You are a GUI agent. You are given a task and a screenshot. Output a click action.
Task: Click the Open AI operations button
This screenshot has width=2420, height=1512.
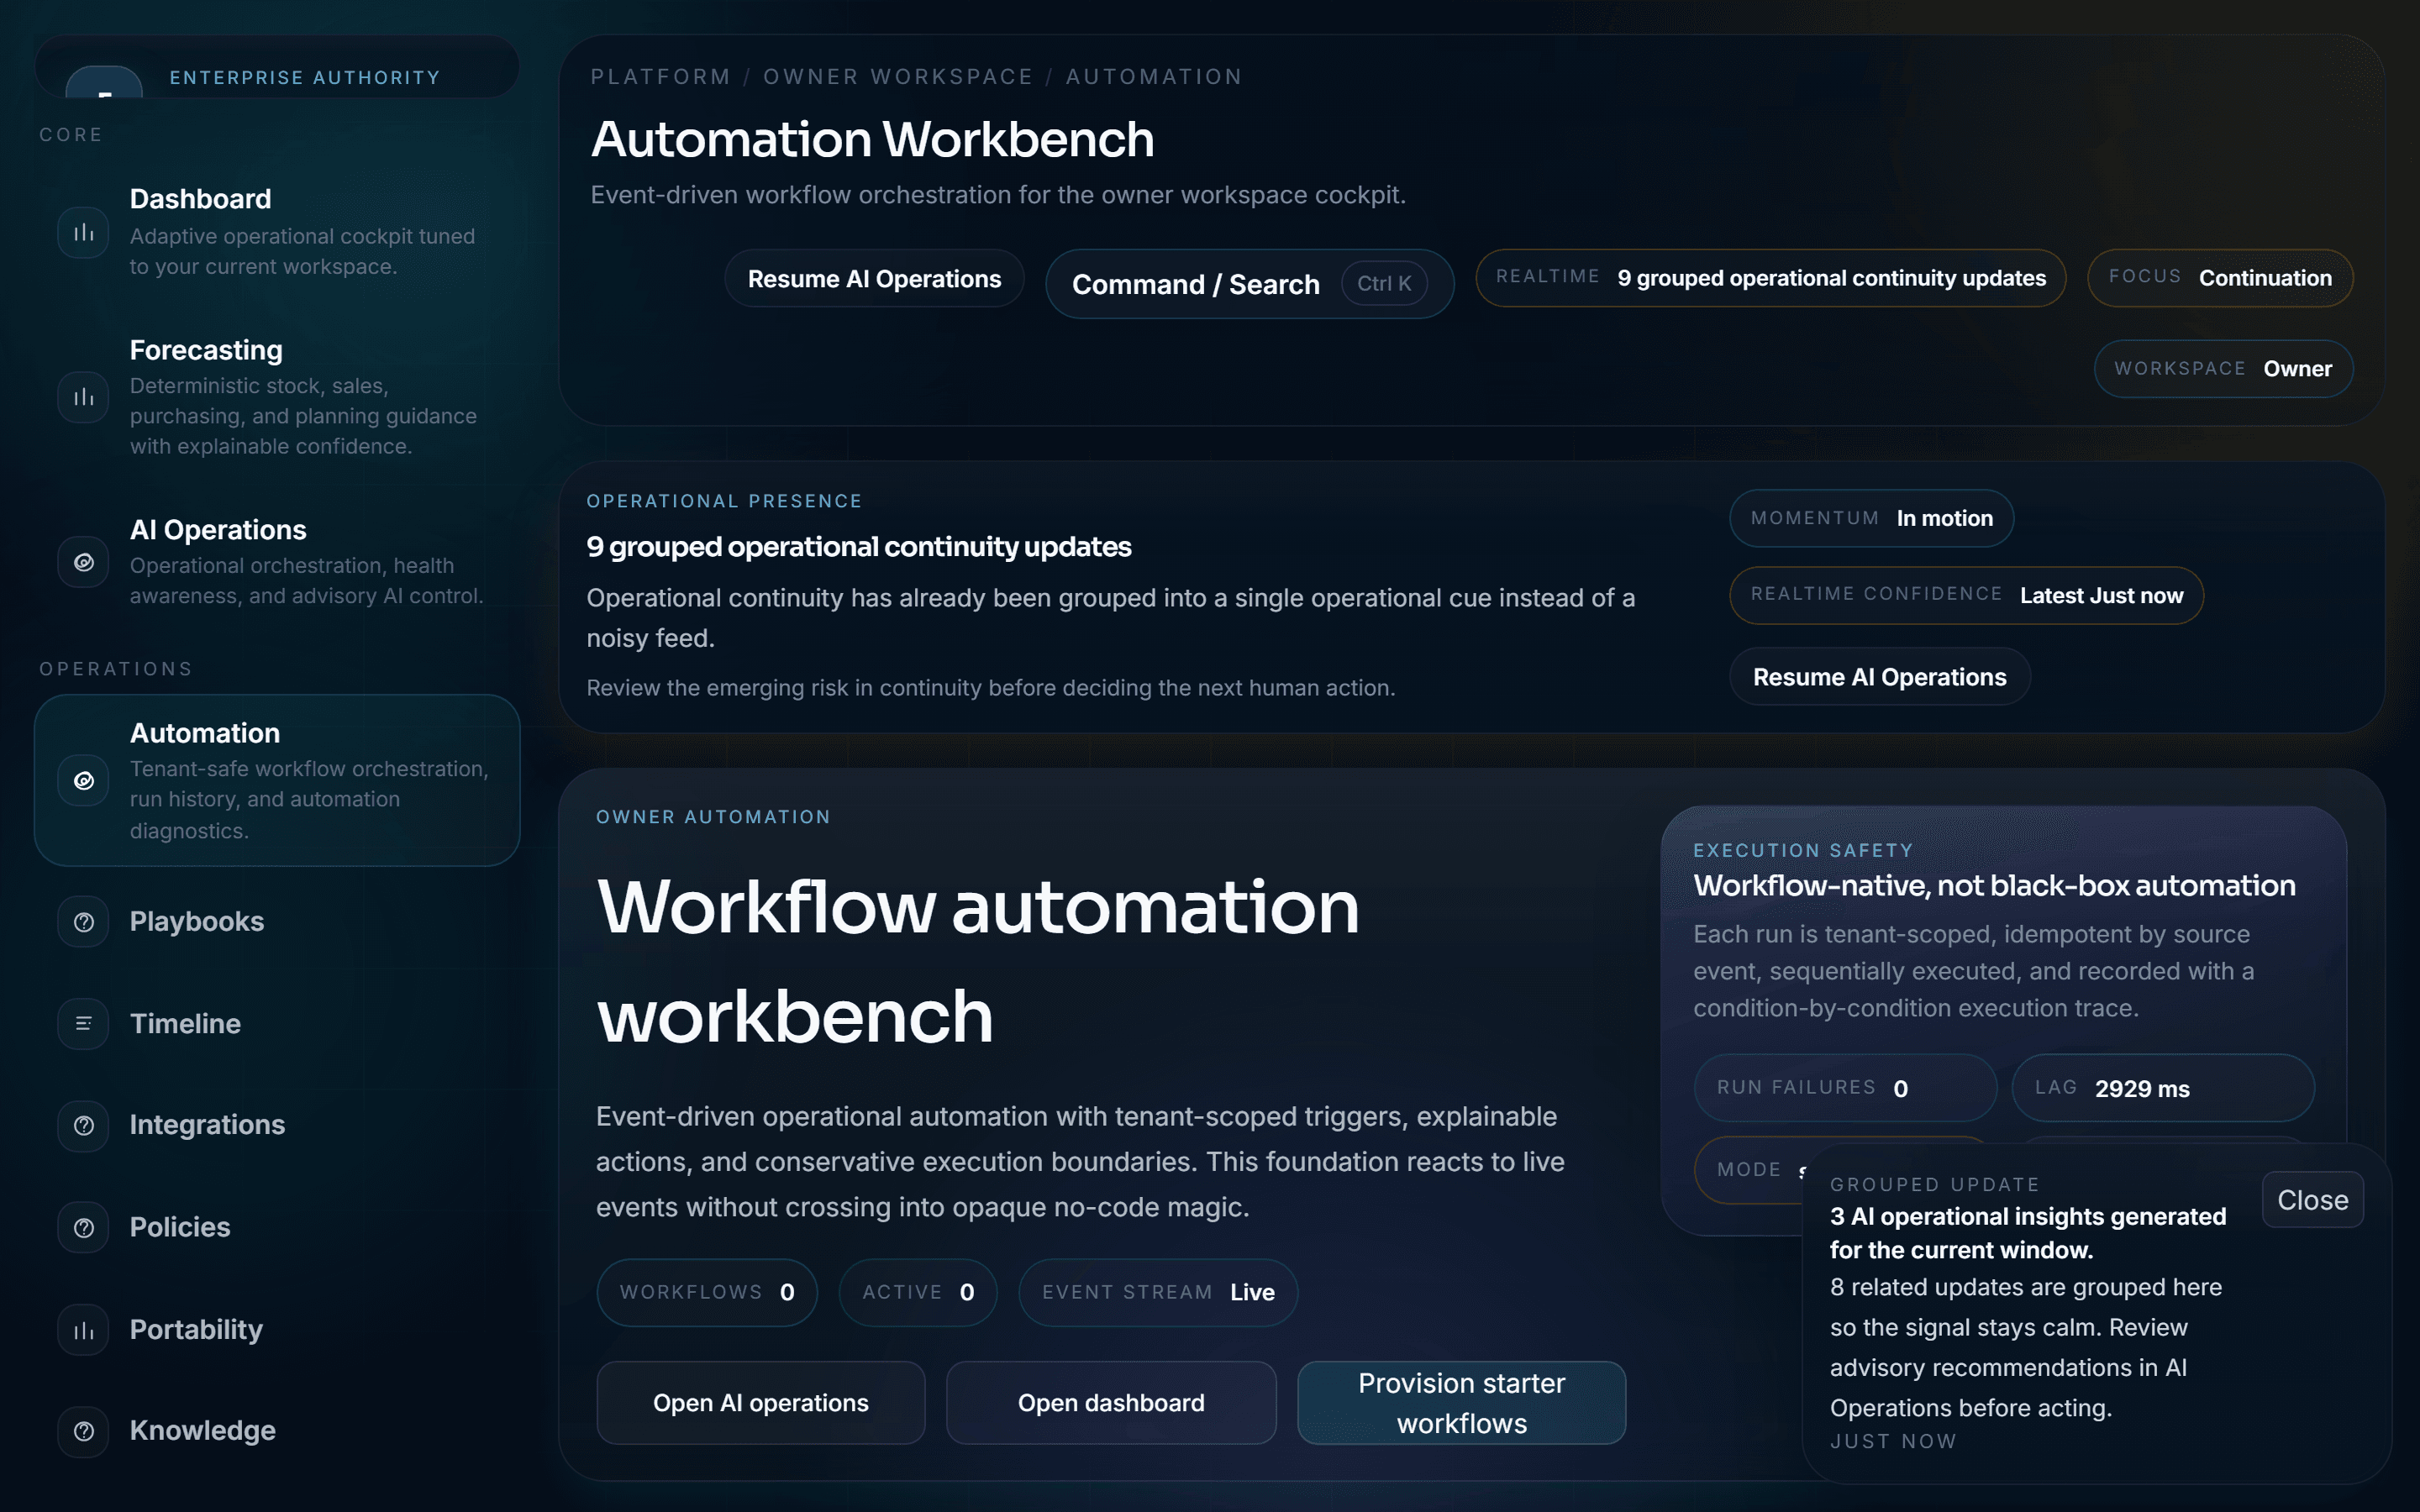coord(761,1403)
